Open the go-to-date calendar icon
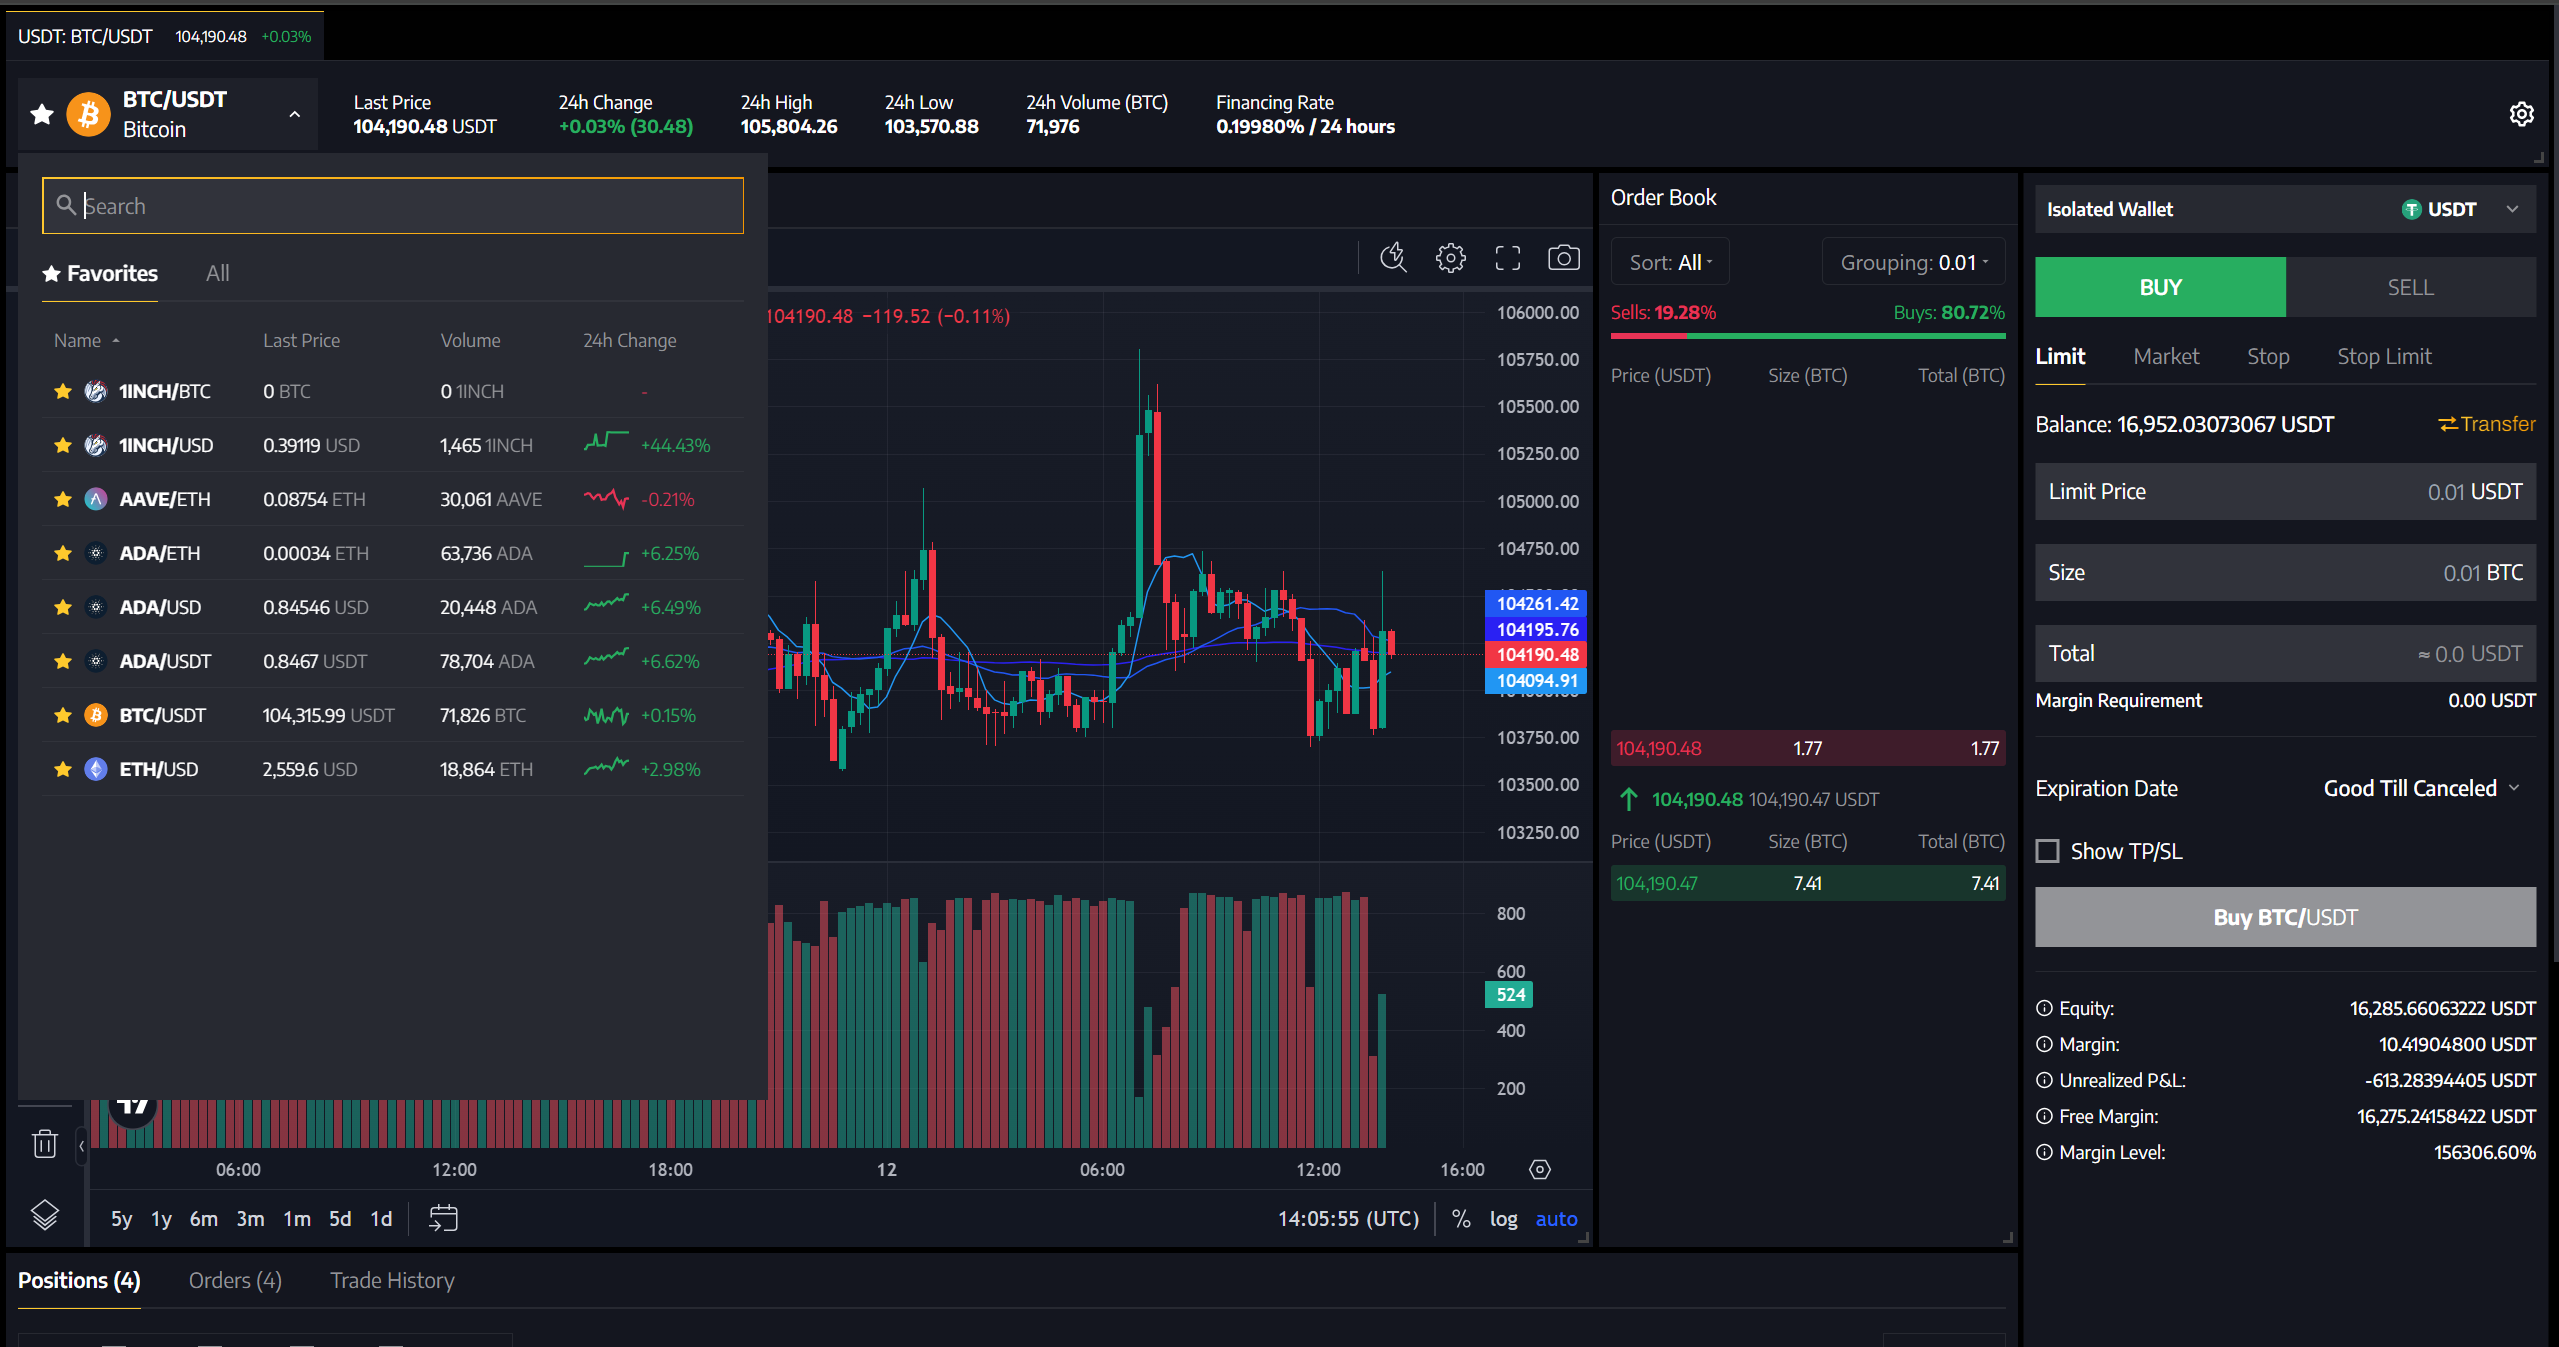This screenshot has width=2559, height=1347. tap(443, 1218)
